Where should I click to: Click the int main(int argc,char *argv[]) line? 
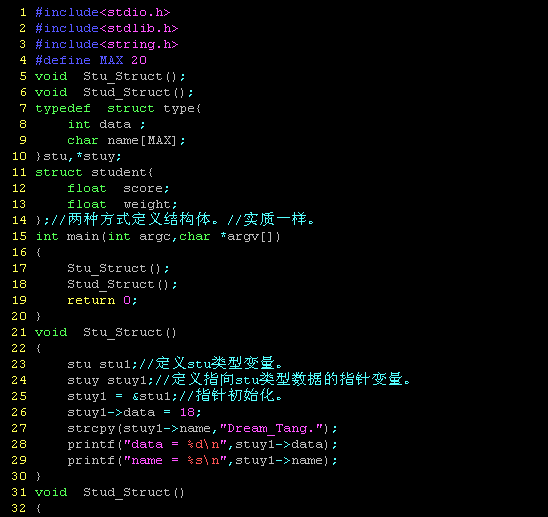coord(158,237)
